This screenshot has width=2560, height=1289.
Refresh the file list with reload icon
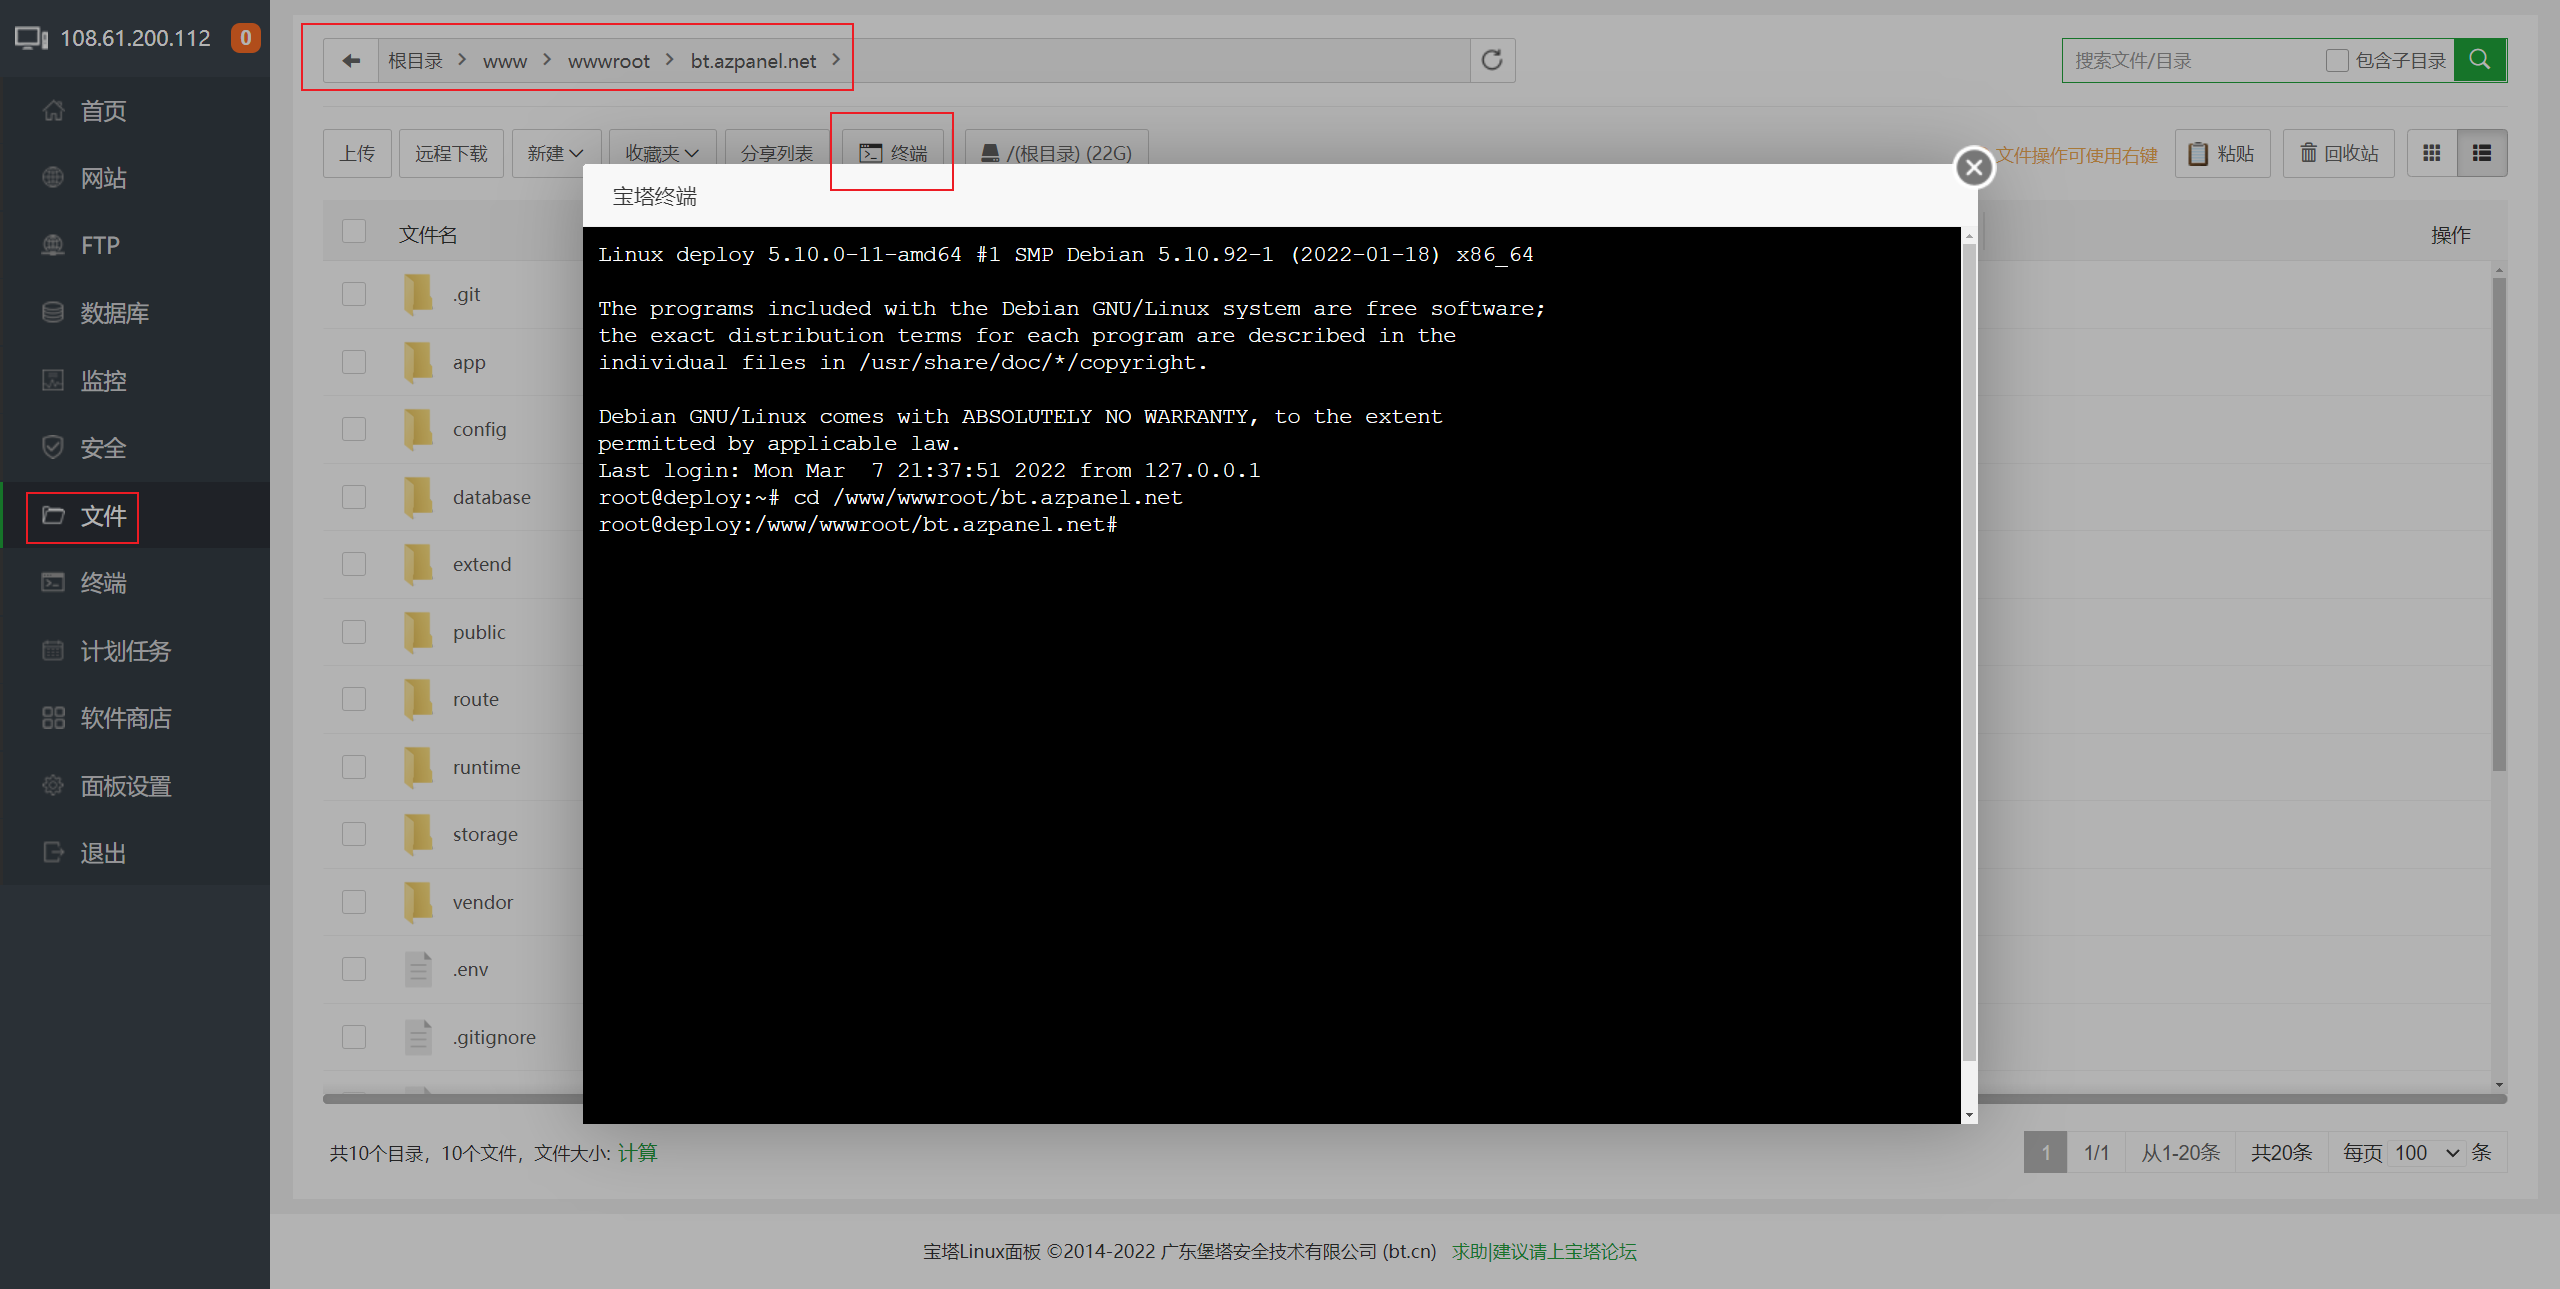(1492, 61)
